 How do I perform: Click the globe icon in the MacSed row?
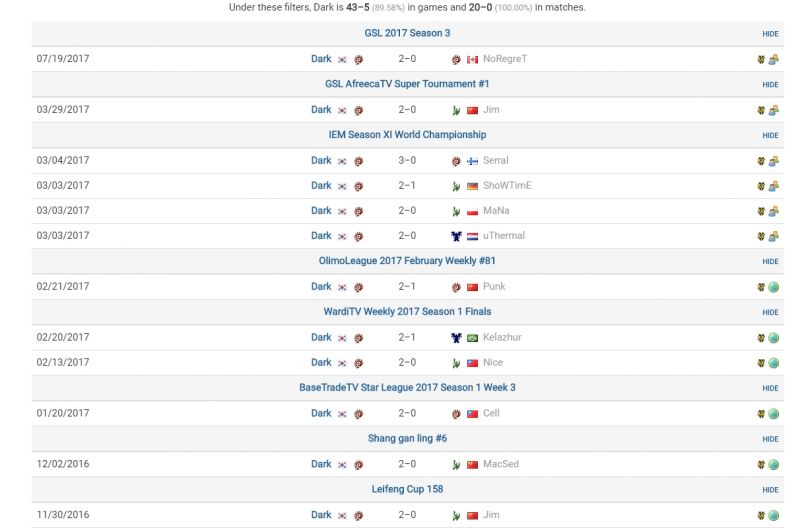tap(774, 464)
